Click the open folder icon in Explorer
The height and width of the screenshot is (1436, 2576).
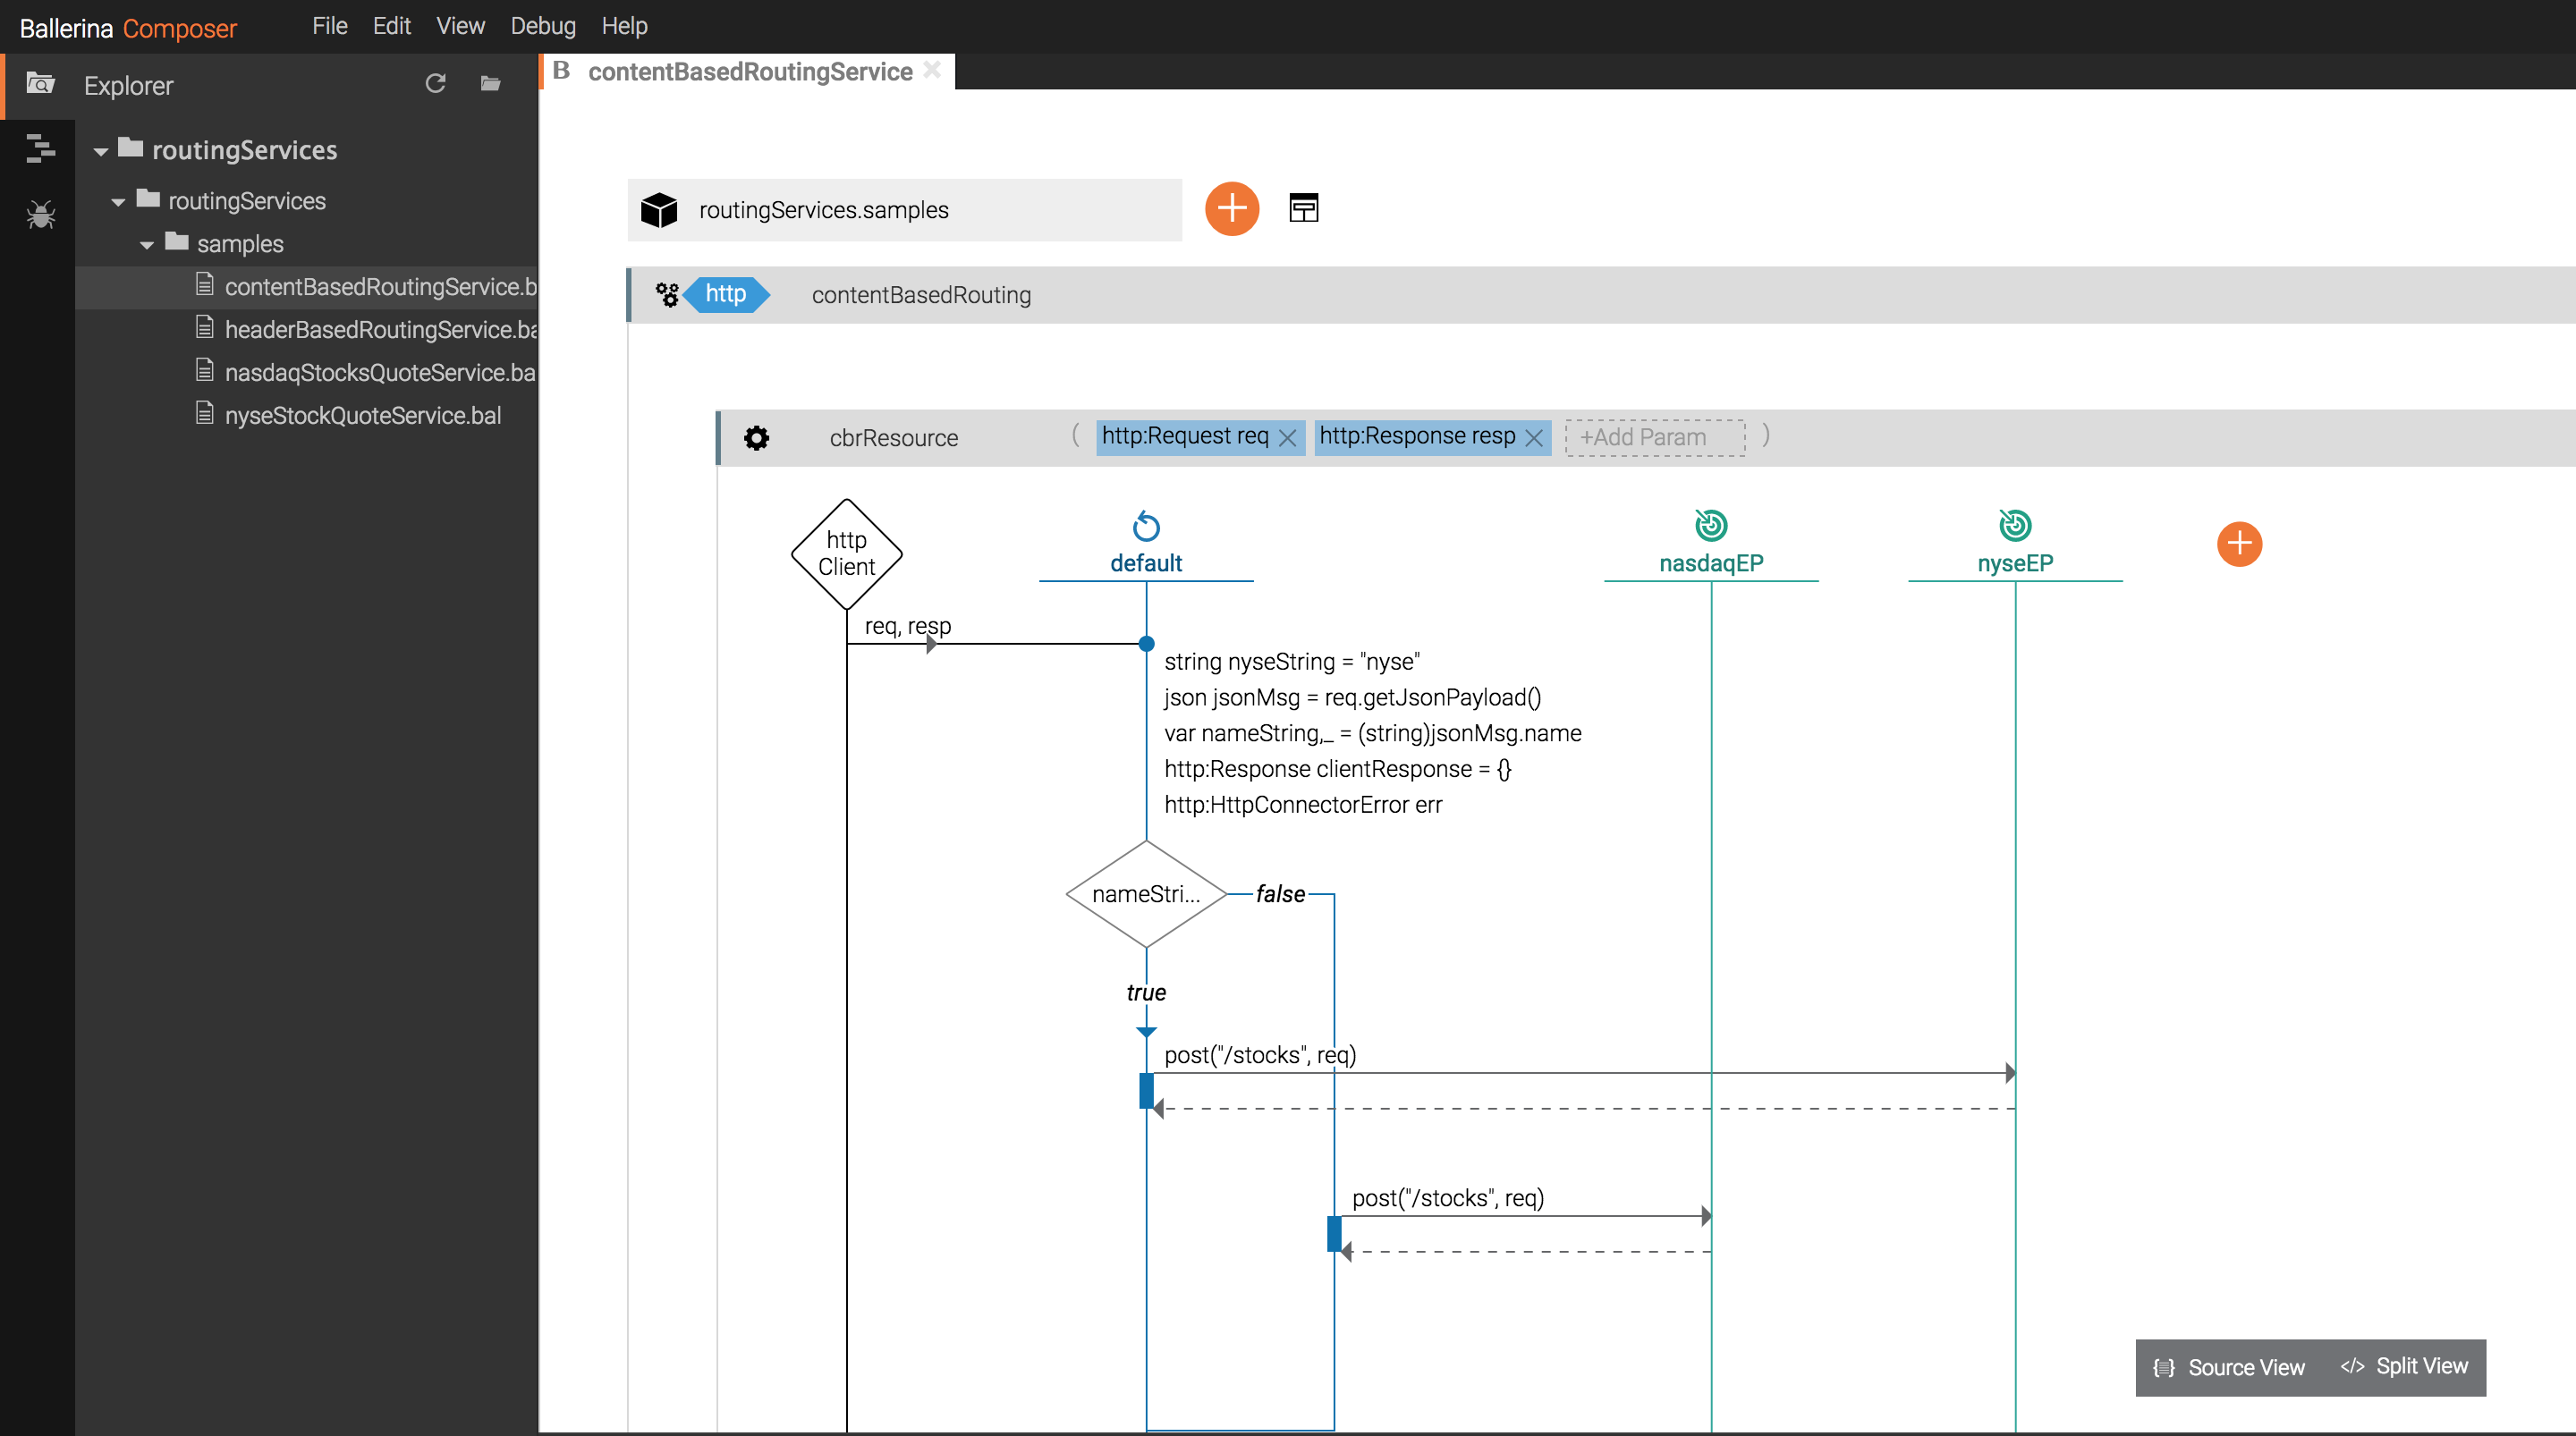(490, 84)
